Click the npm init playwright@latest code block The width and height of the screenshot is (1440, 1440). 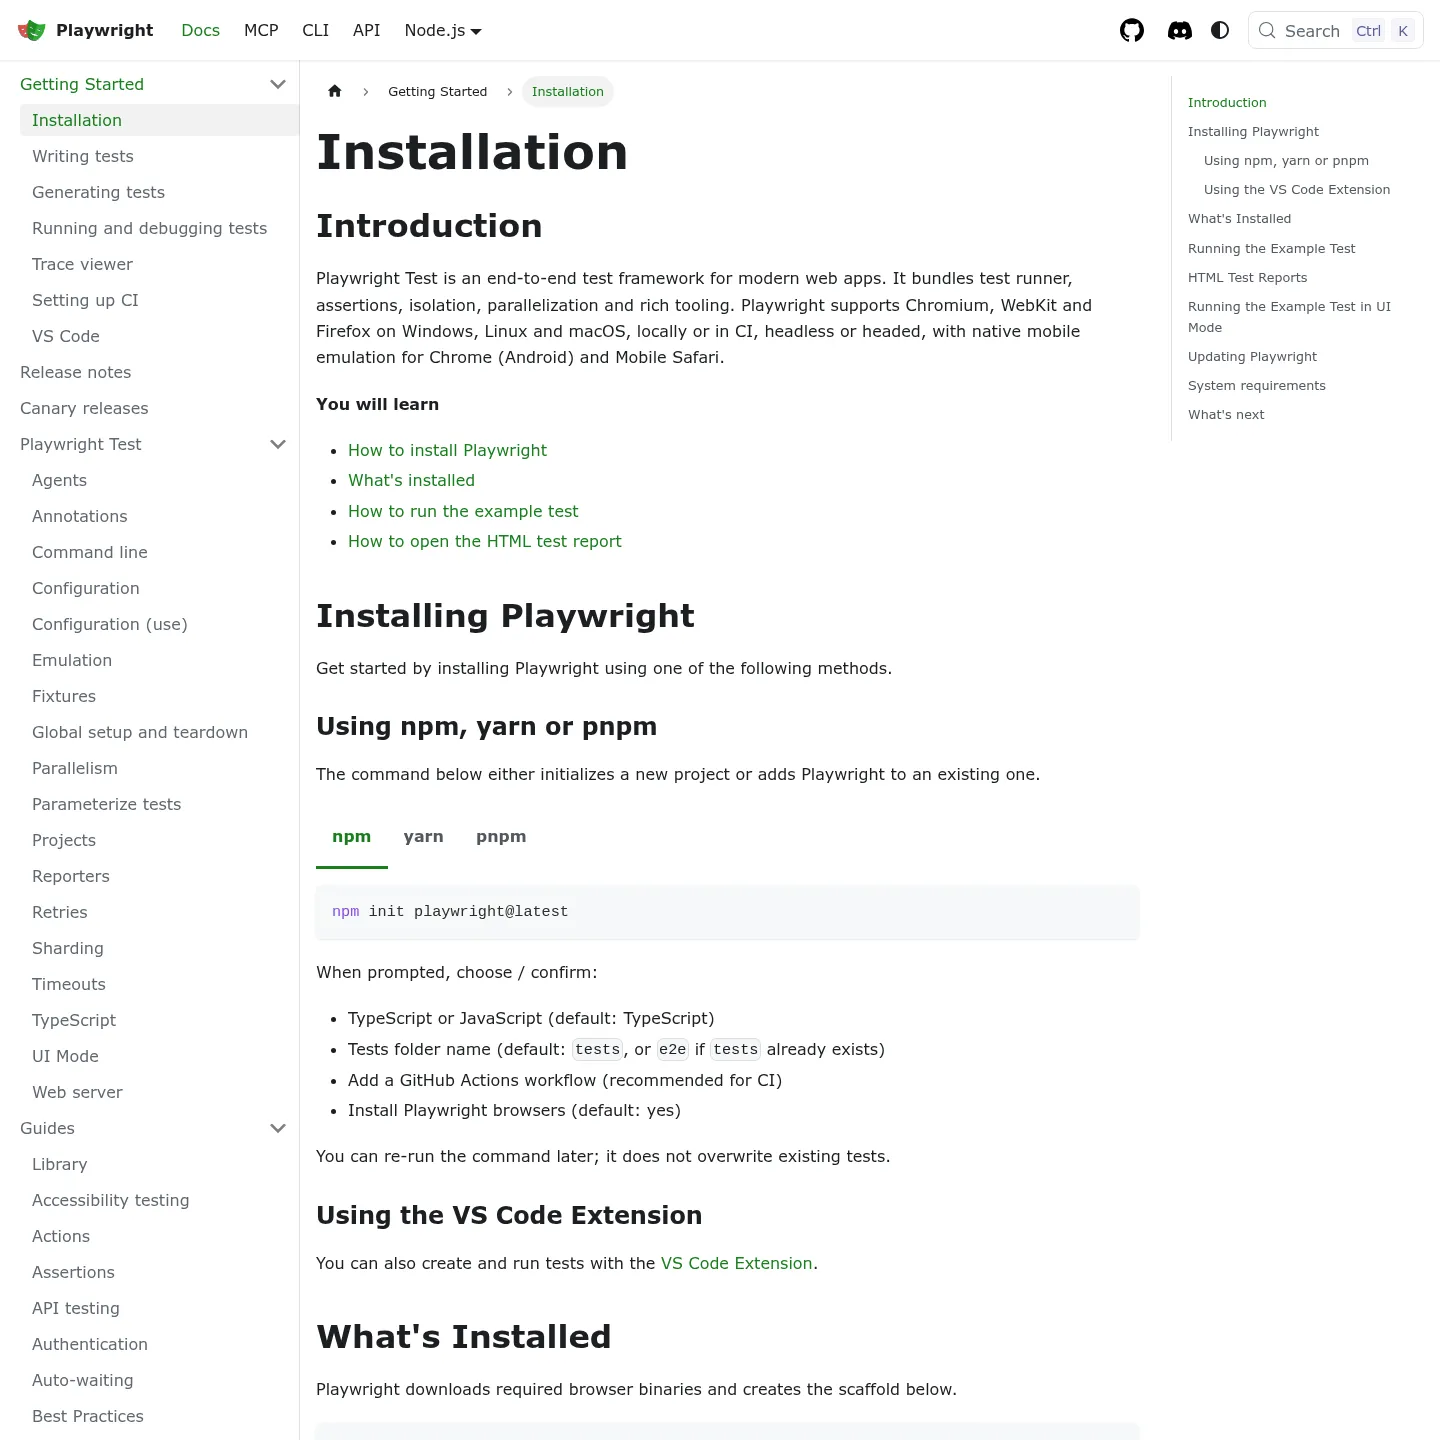coord(728,912)
